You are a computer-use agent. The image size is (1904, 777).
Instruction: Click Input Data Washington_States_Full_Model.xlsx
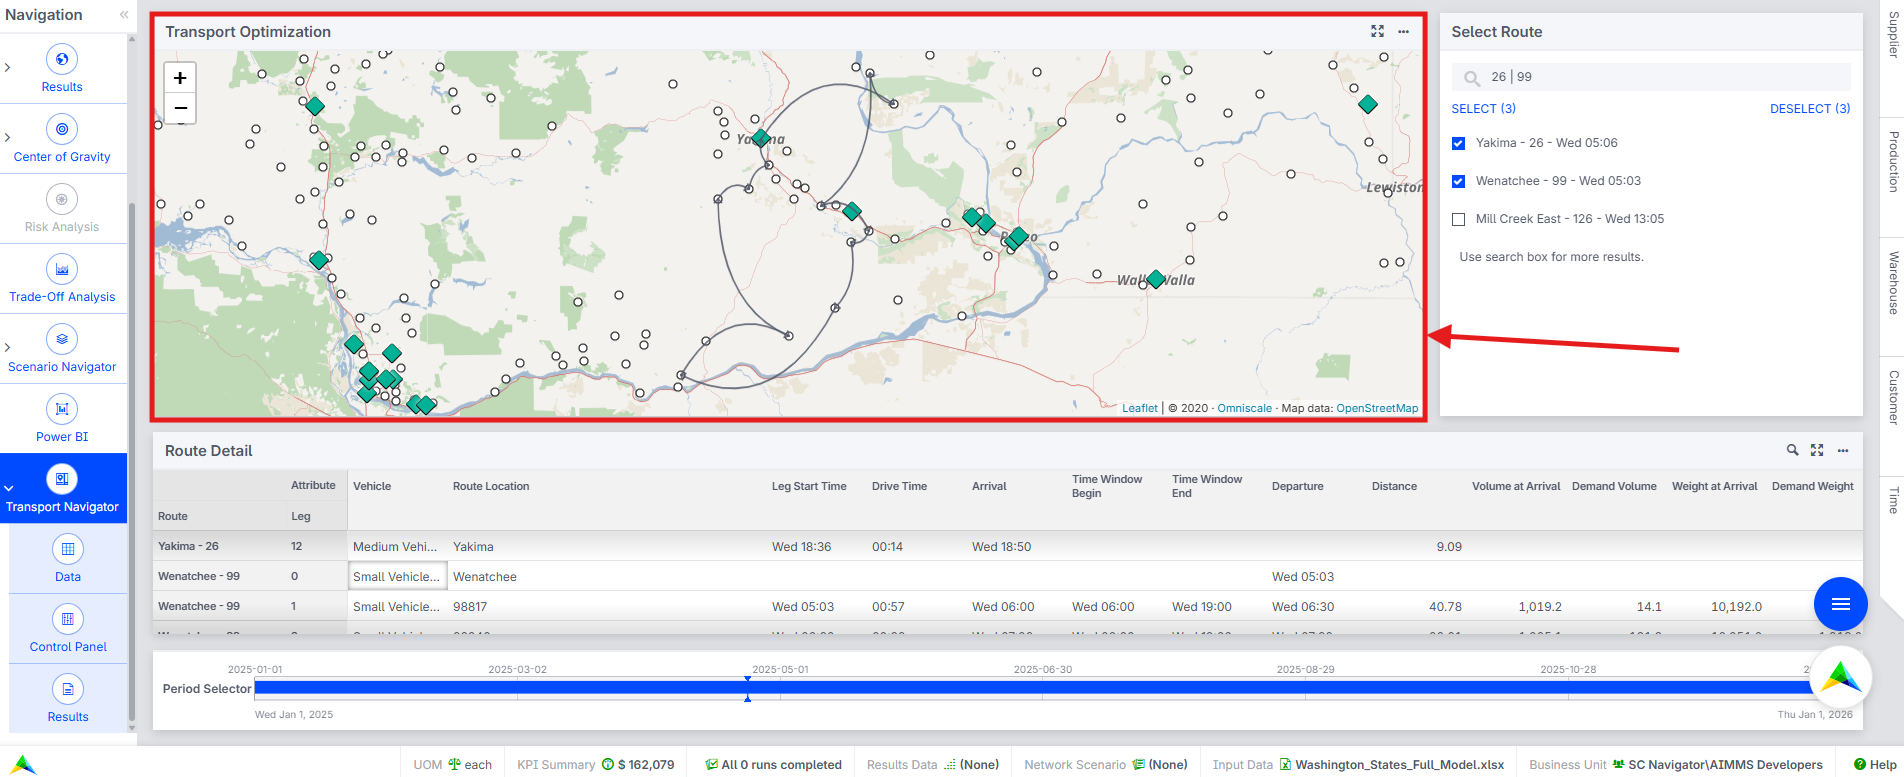[x=1358, y=765]
